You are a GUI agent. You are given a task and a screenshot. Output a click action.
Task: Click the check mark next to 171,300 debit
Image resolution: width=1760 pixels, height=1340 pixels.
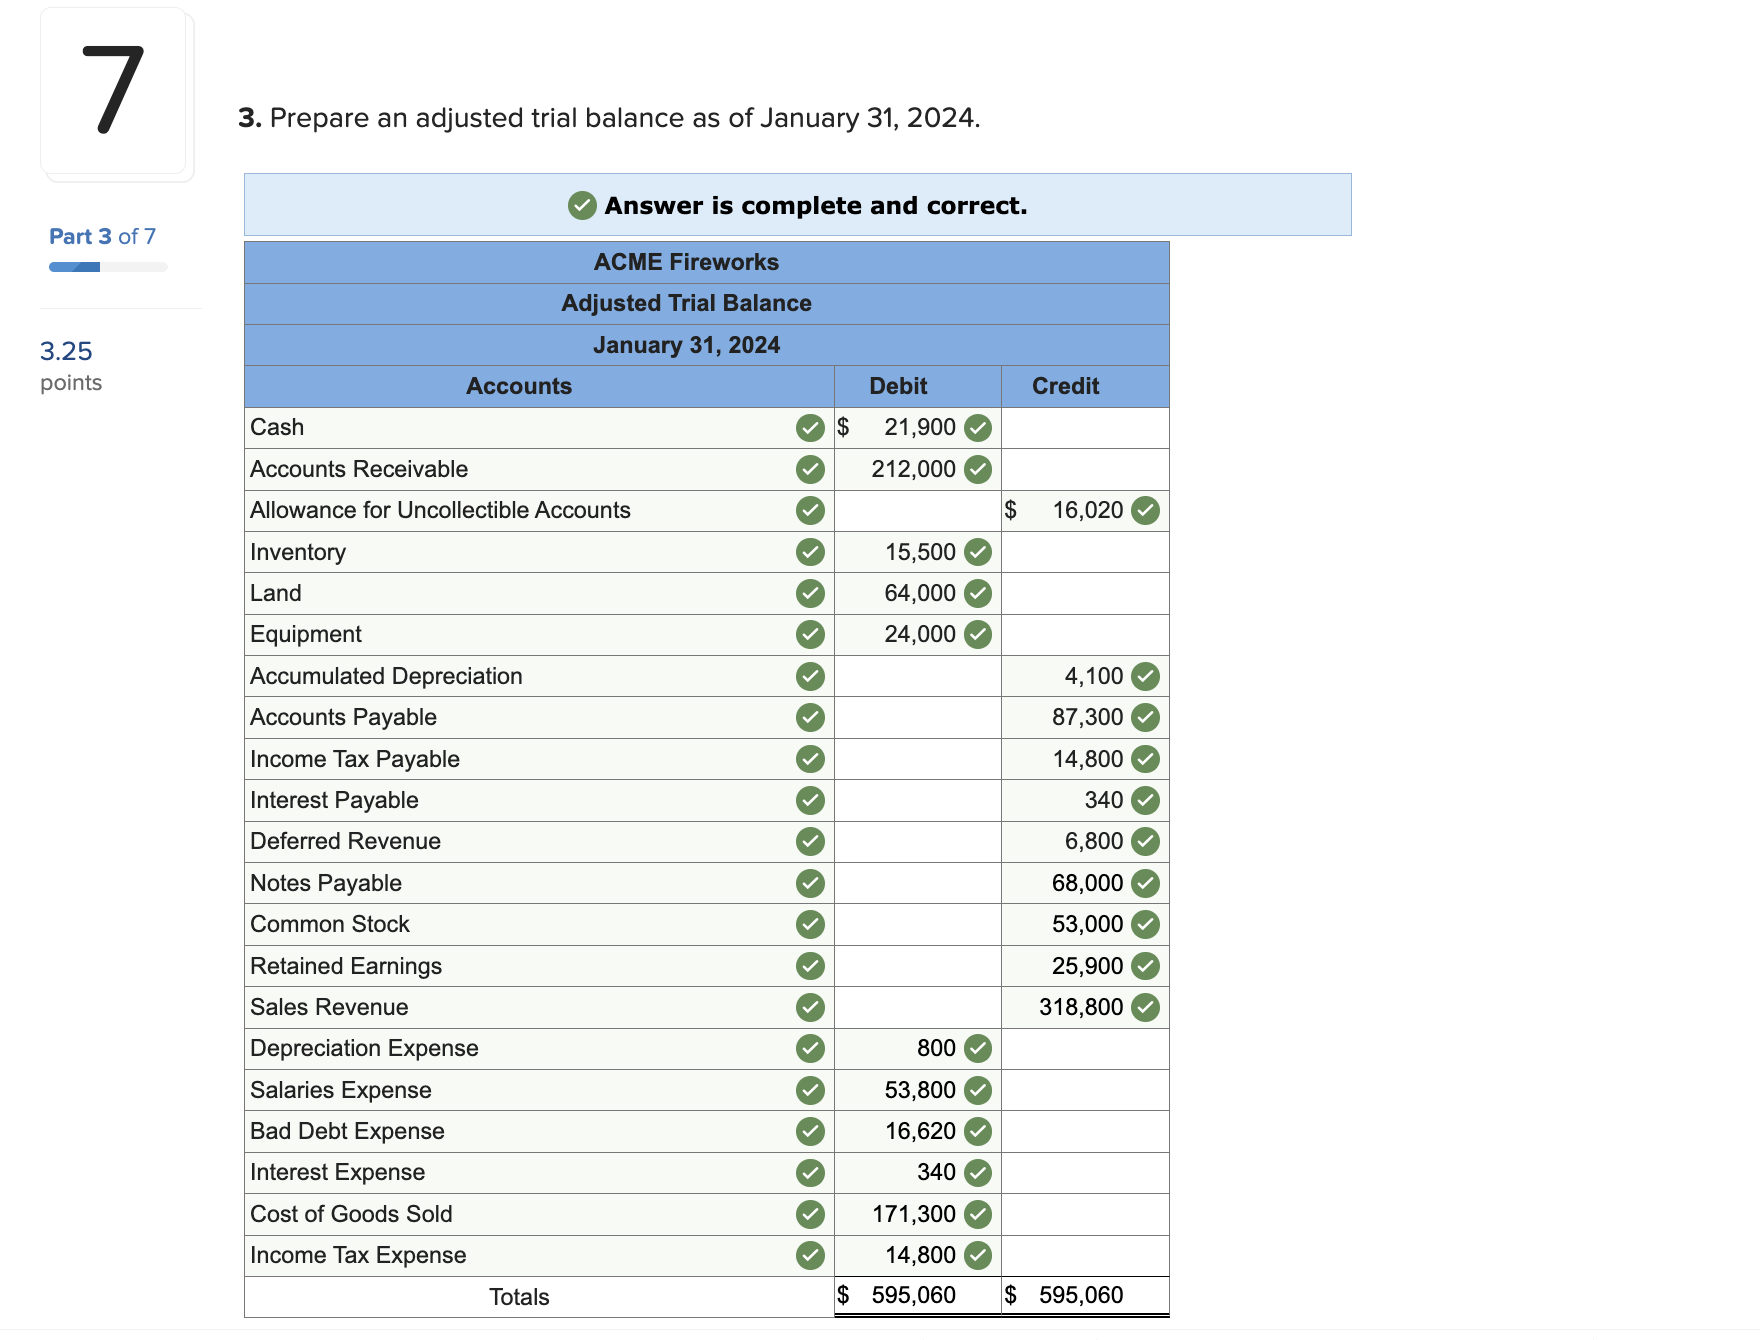click(x=978, y=1215)
